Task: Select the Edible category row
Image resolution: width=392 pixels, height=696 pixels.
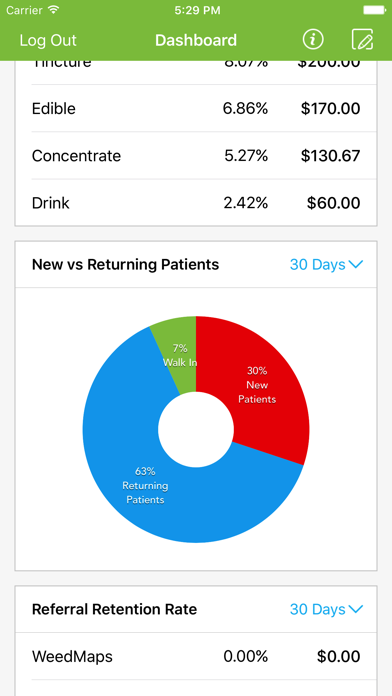Action: 196,108
